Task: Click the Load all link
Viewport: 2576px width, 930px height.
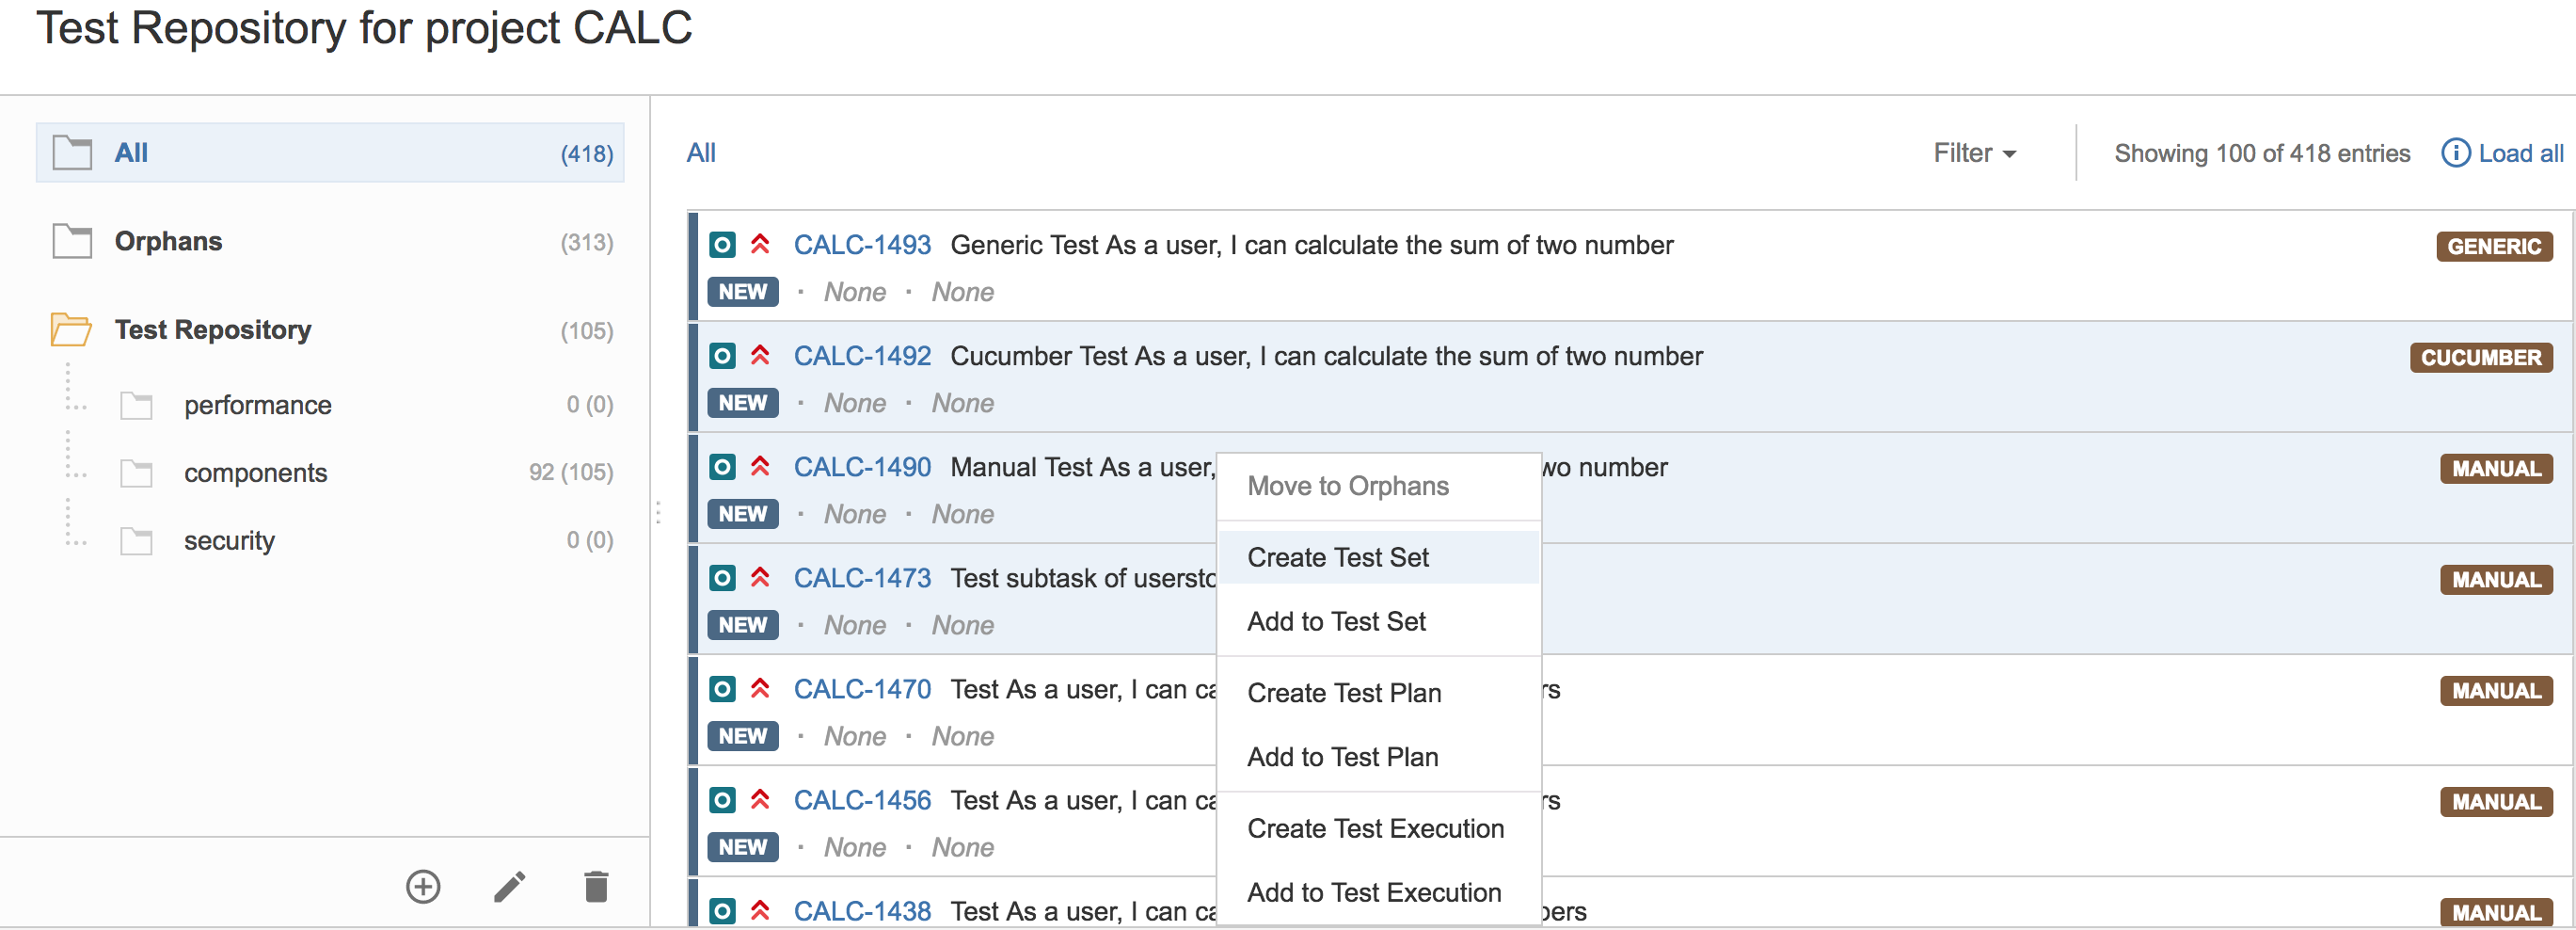Action: pyautogui.click(x=2520, y=153)
